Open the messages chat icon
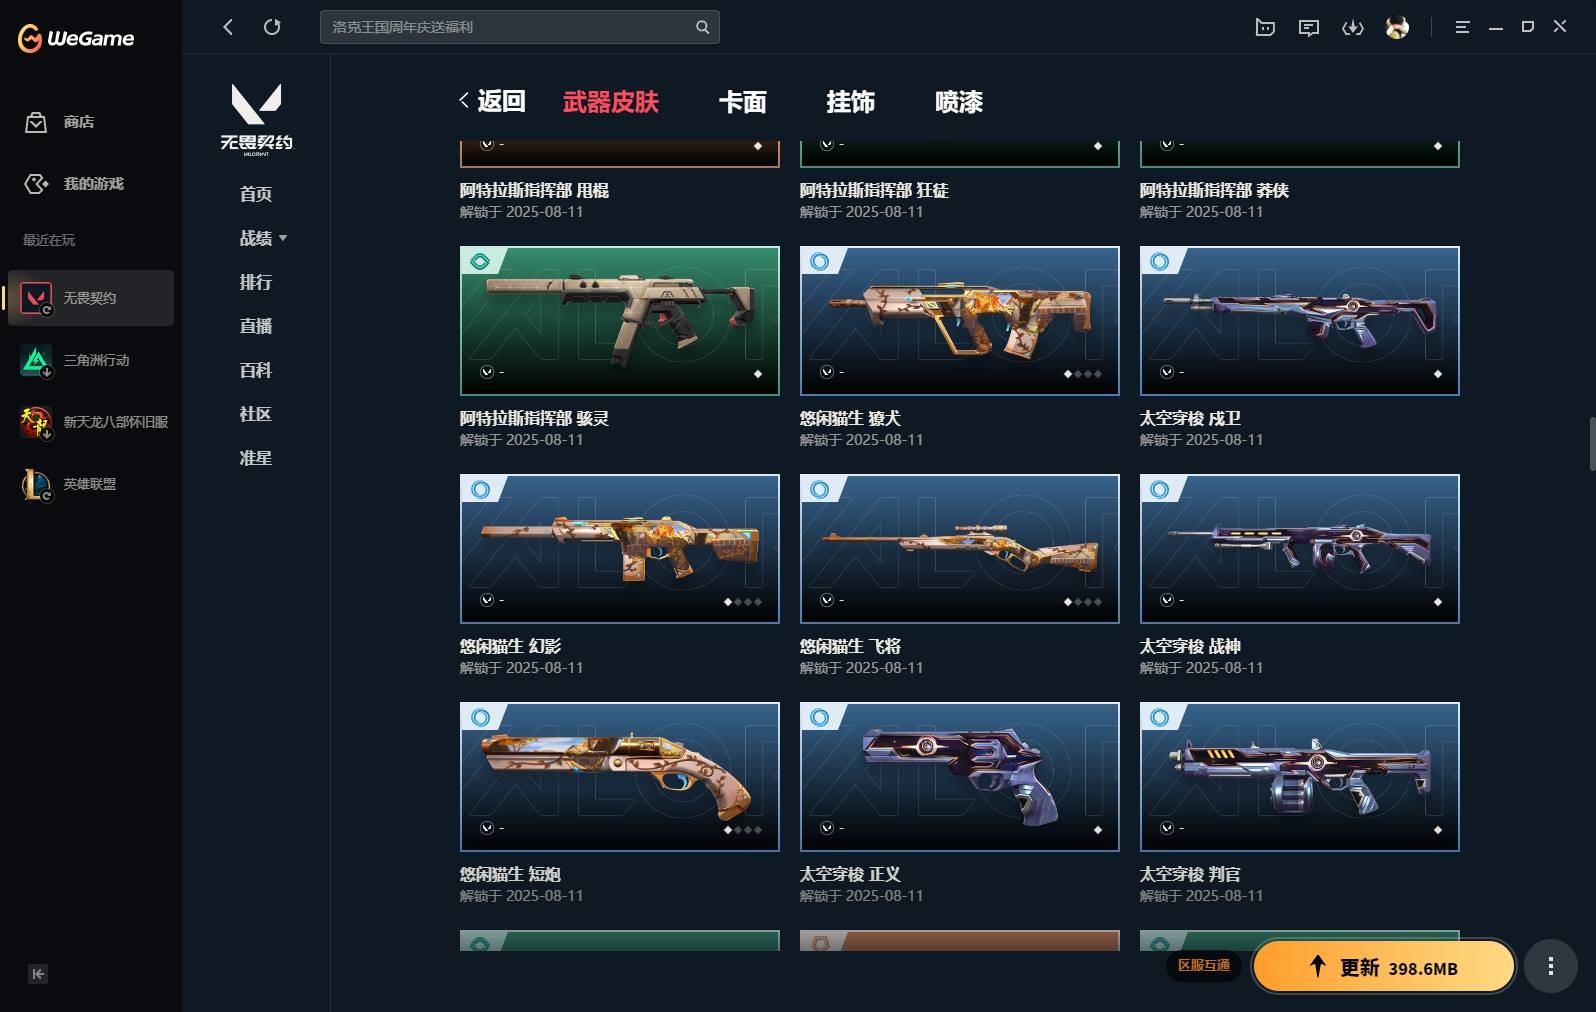Image resolution: width=1596 pixels, height=1012 pixels. point(1309,28)
